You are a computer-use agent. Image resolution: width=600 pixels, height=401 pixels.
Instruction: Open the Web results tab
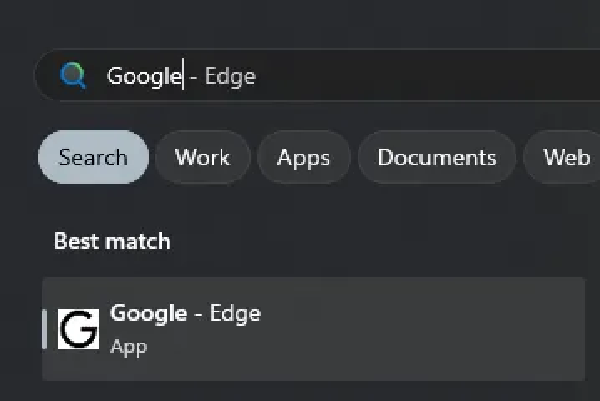pos(566,158)
